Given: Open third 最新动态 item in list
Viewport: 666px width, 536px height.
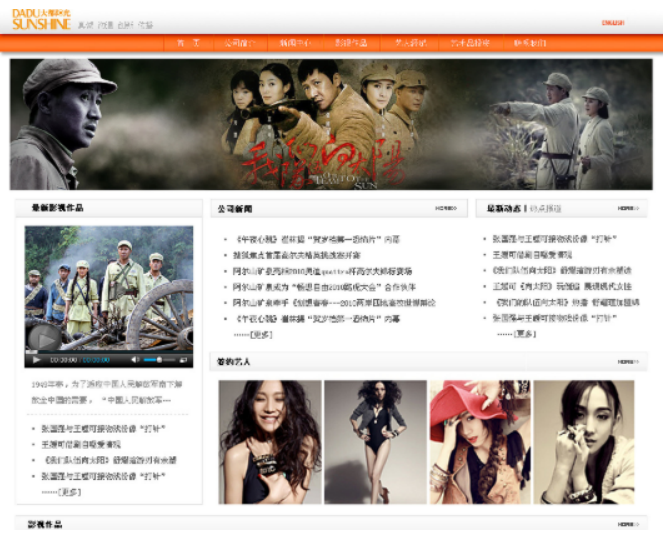Looking at the screenshot, I should coord(562,270).
